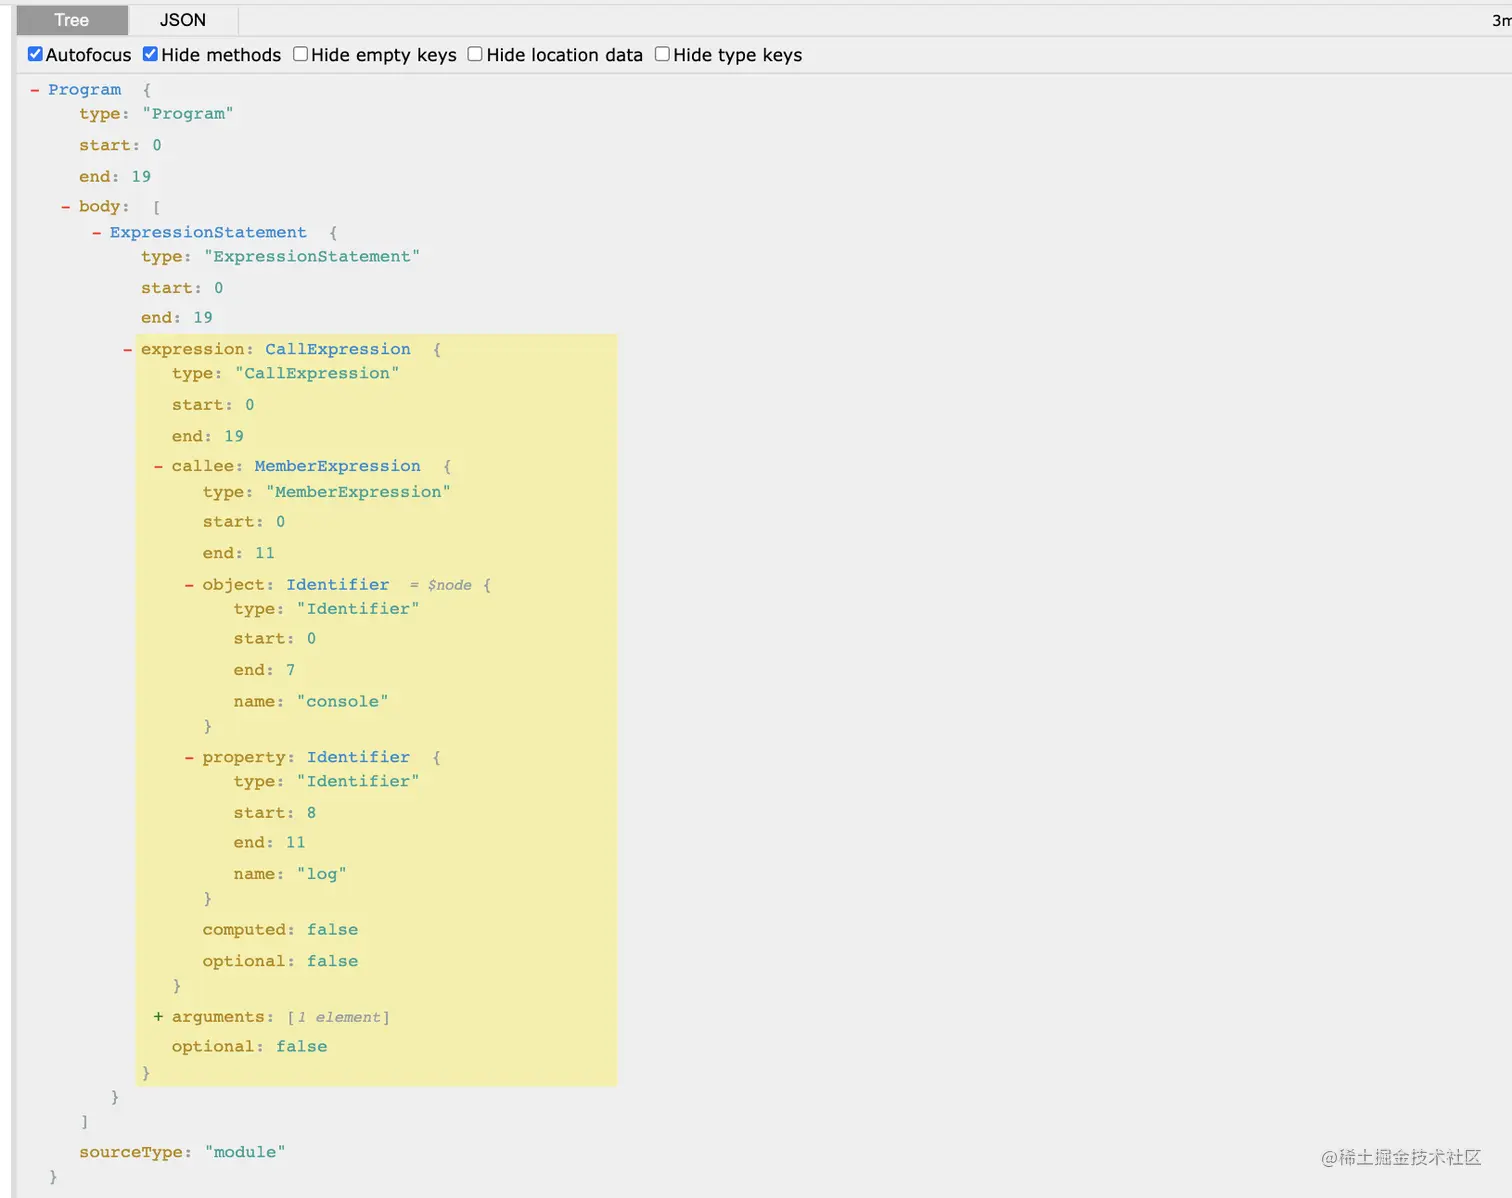Click the ExpressionStatement node name
Viewport: 1512px width, 1198px height.
(208, 233)
